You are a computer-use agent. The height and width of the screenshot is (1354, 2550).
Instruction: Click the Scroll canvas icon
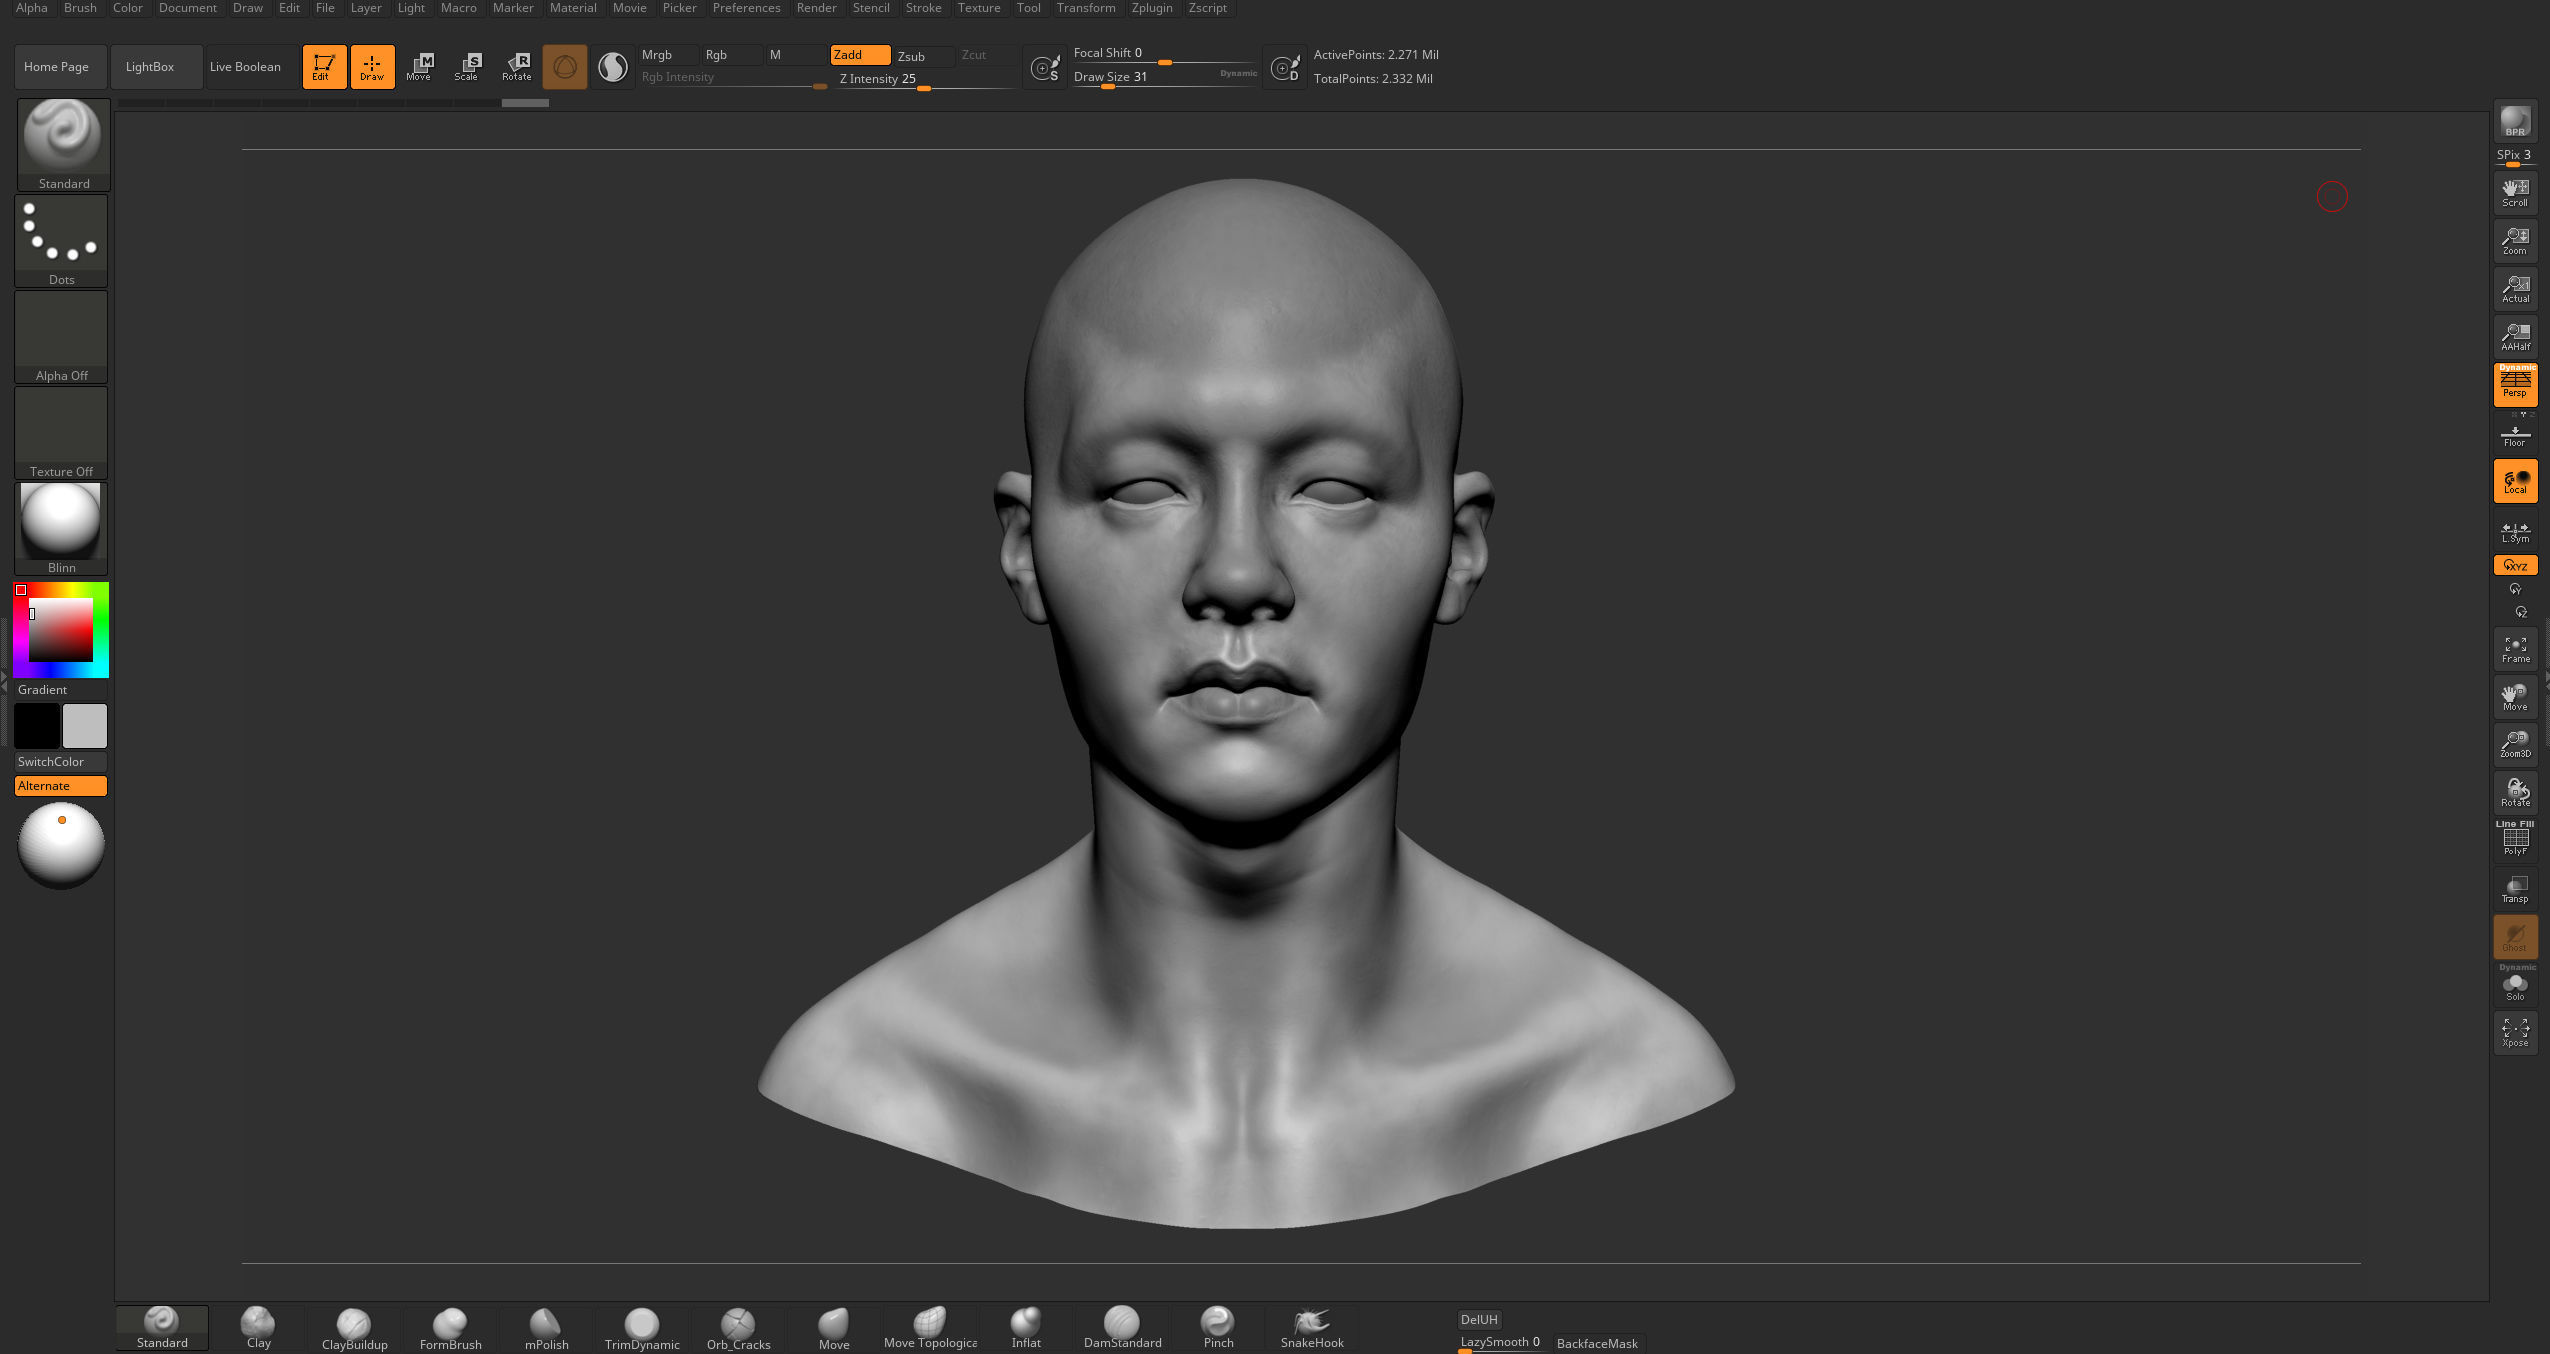2515,192
